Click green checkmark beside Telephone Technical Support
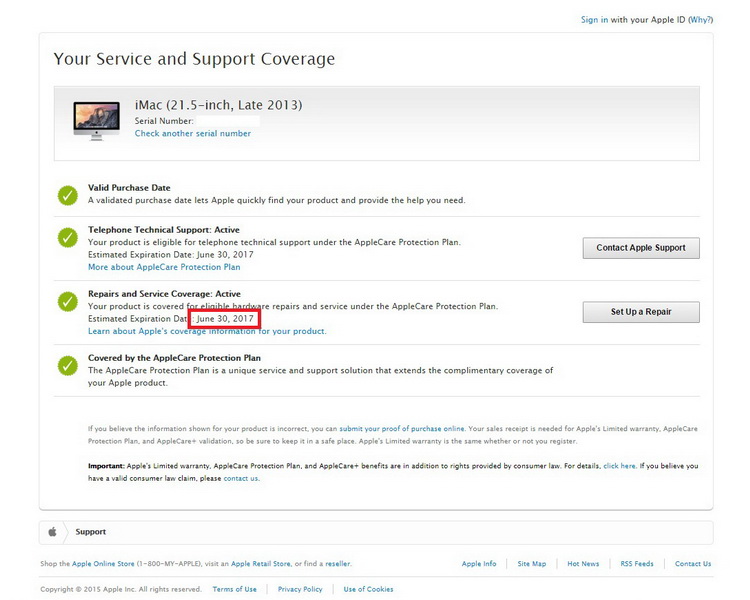The image size is (750, 600). [68, 237]
